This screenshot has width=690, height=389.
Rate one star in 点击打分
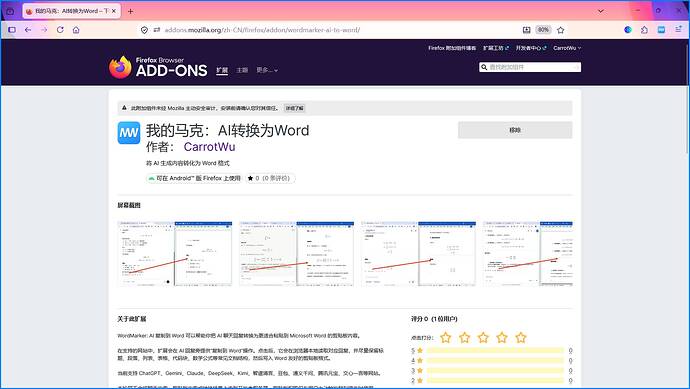click(x=446, y=338)
